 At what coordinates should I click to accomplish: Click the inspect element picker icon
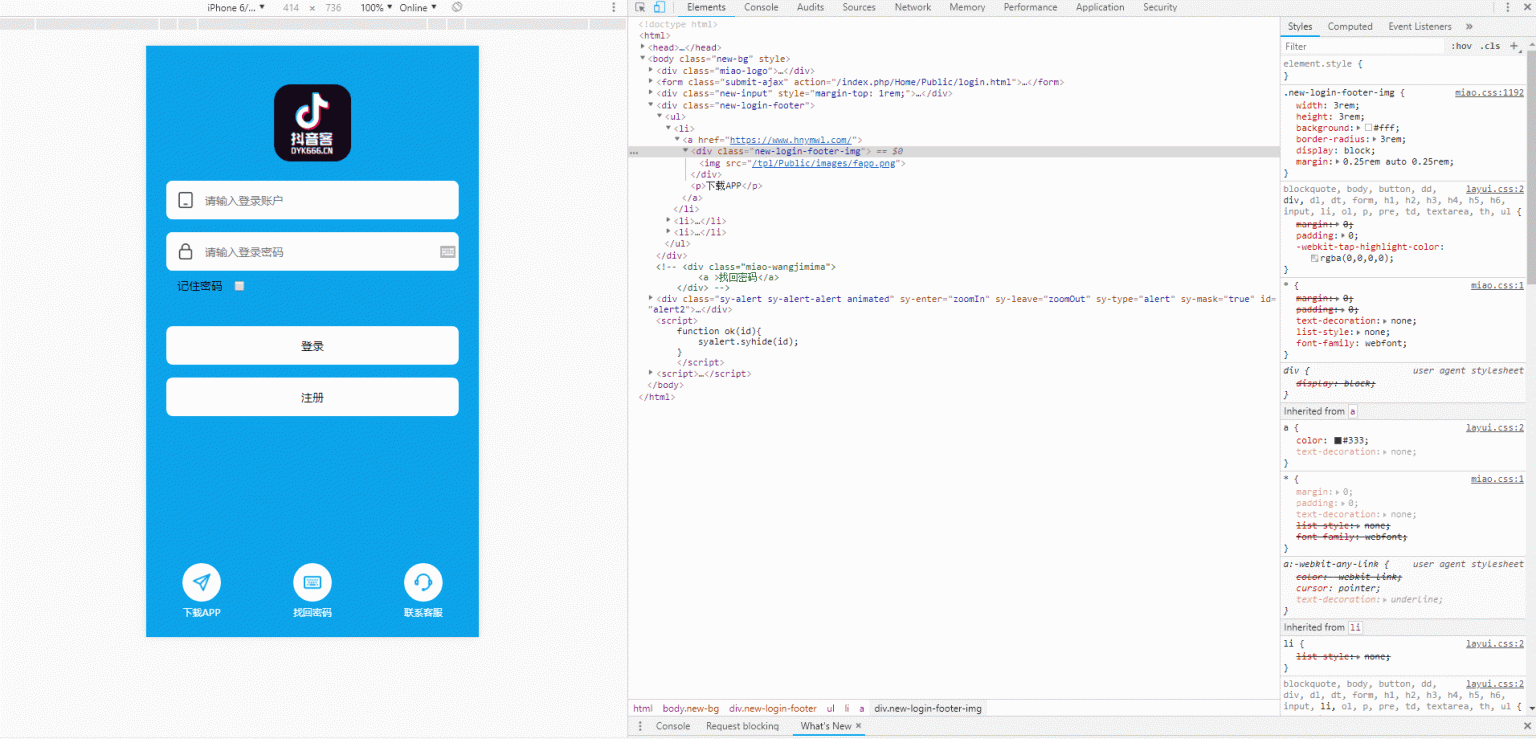pyautogui.click(x=642, y=7)
